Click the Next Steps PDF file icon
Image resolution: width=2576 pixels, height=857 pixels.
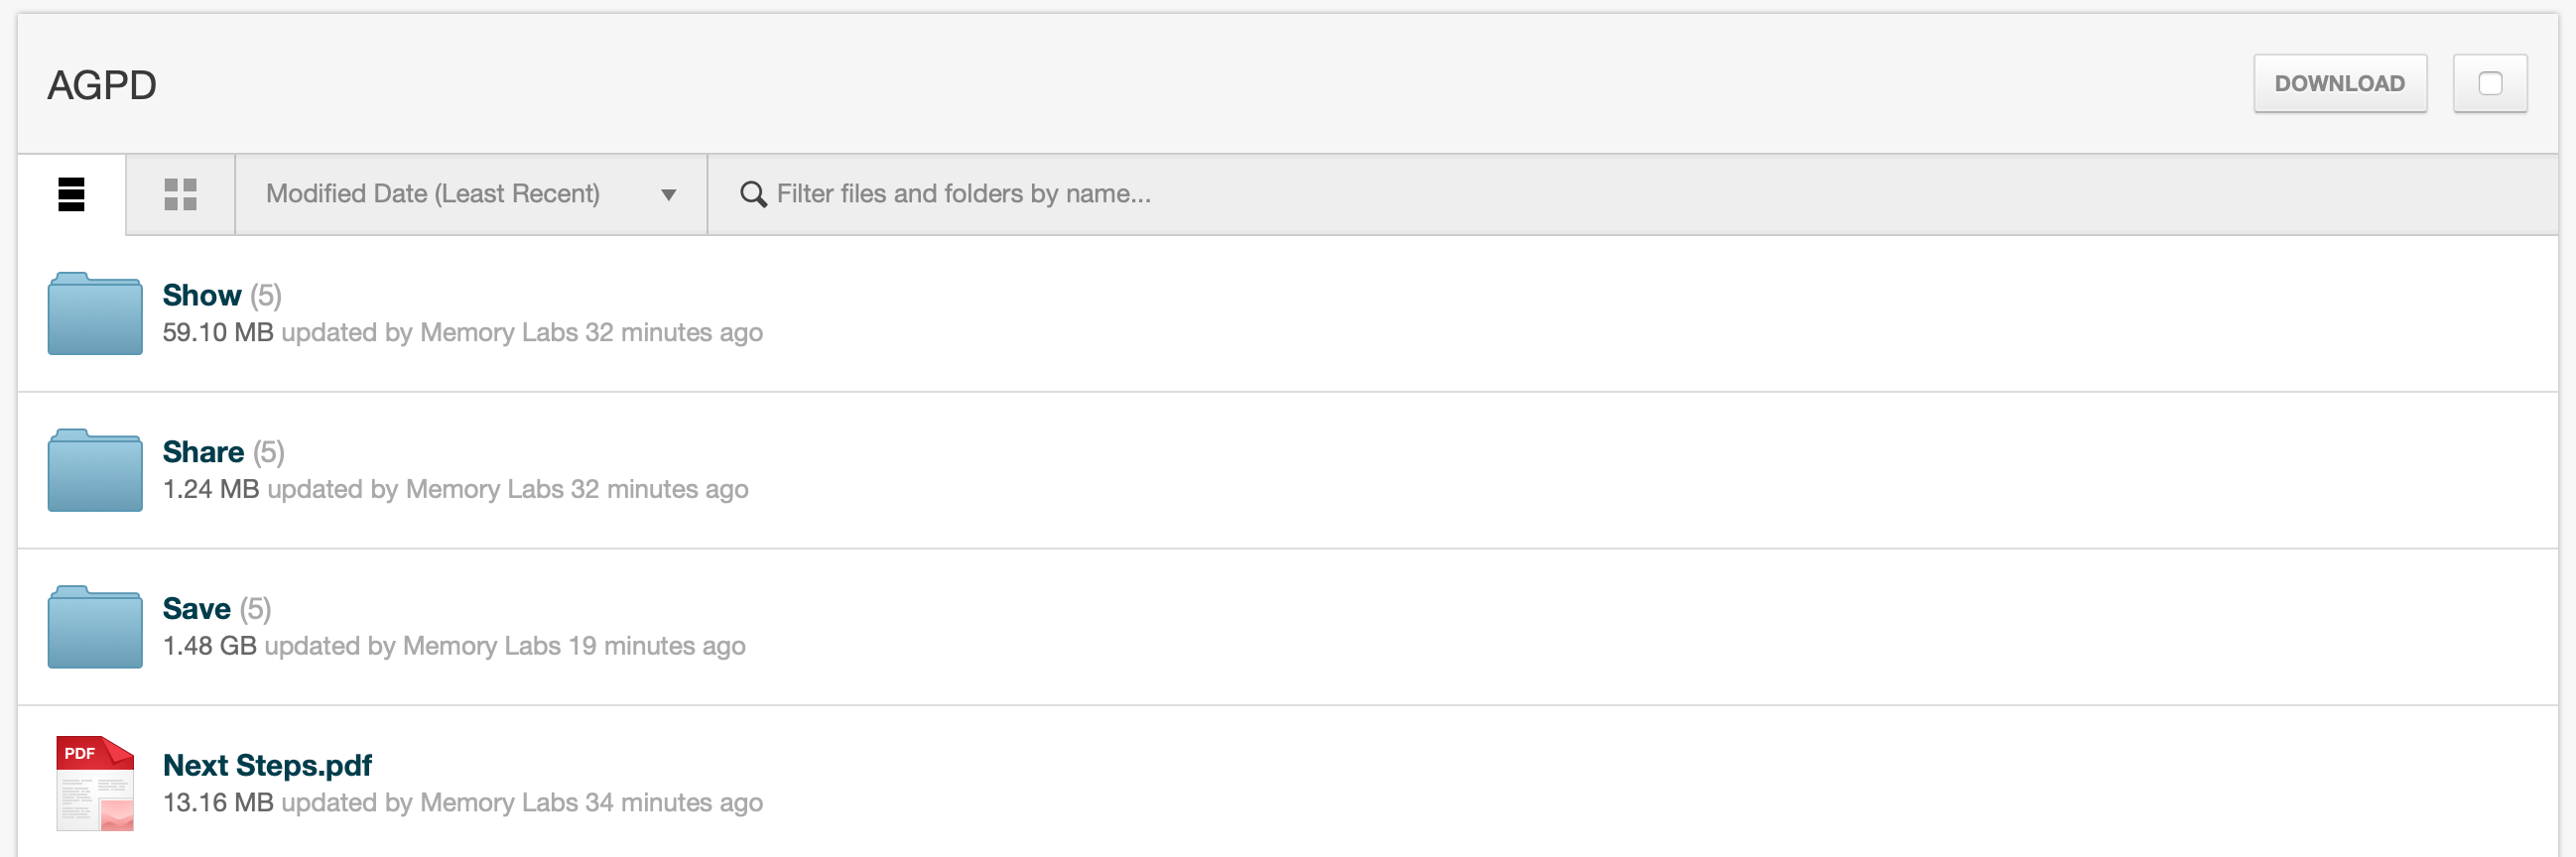(x=95, y=784)
